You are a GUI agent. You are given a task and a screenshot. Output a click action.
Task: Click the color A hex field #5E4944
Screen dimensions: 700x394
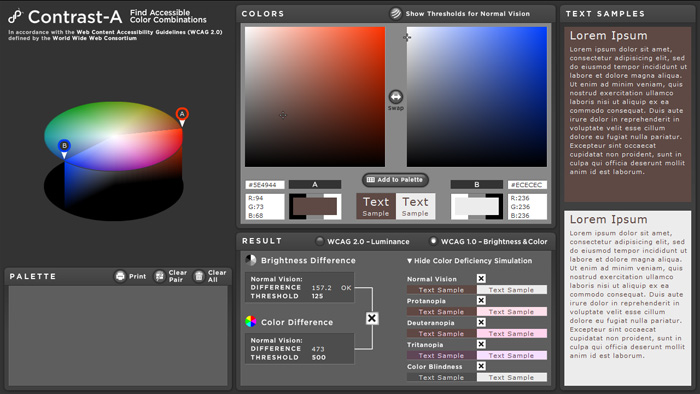tap(265, 185)
